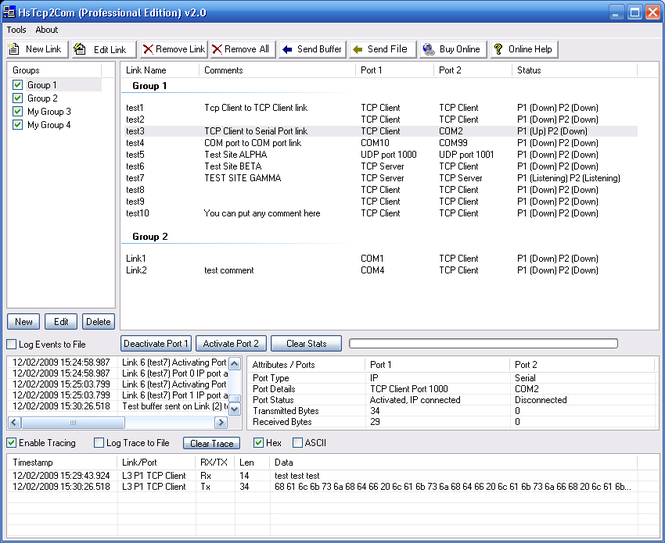
Task: Open the About menu
Action: pyautogui.click(x=47, y=30)
